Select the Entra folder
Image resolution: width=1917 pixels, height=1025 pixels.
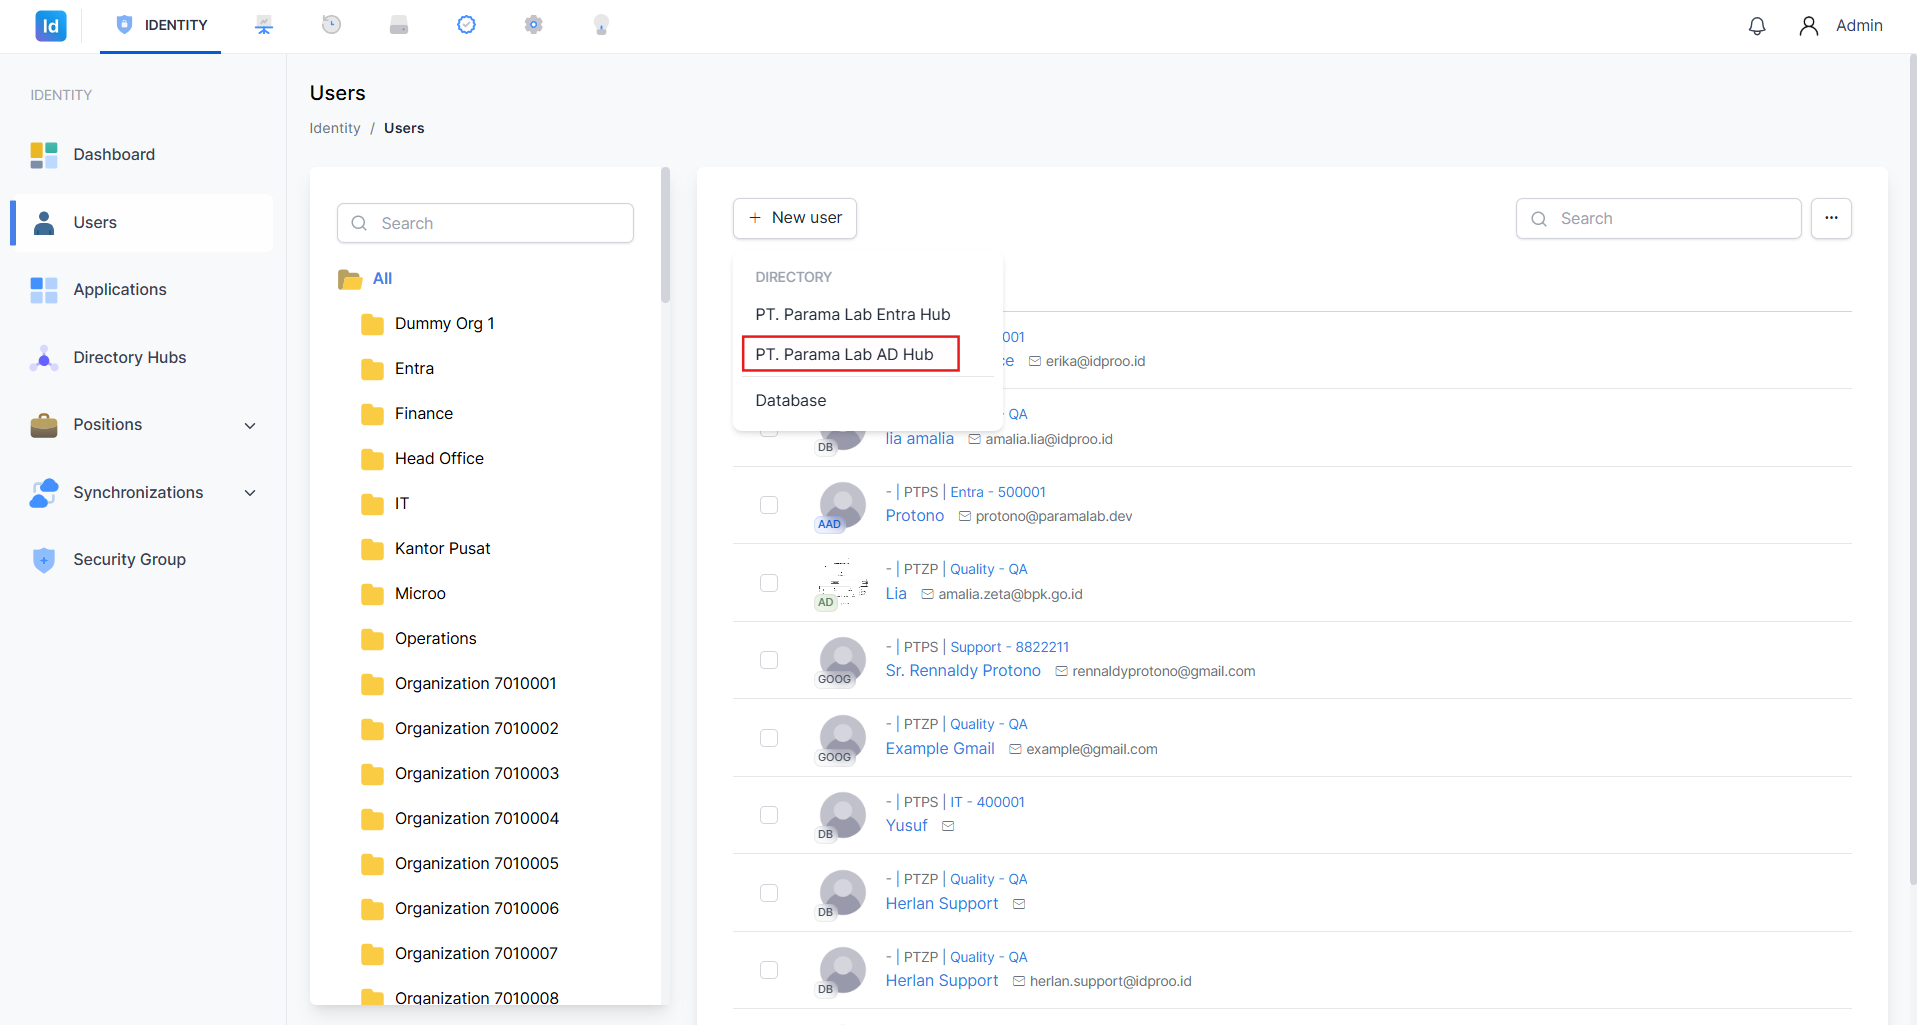414,369
